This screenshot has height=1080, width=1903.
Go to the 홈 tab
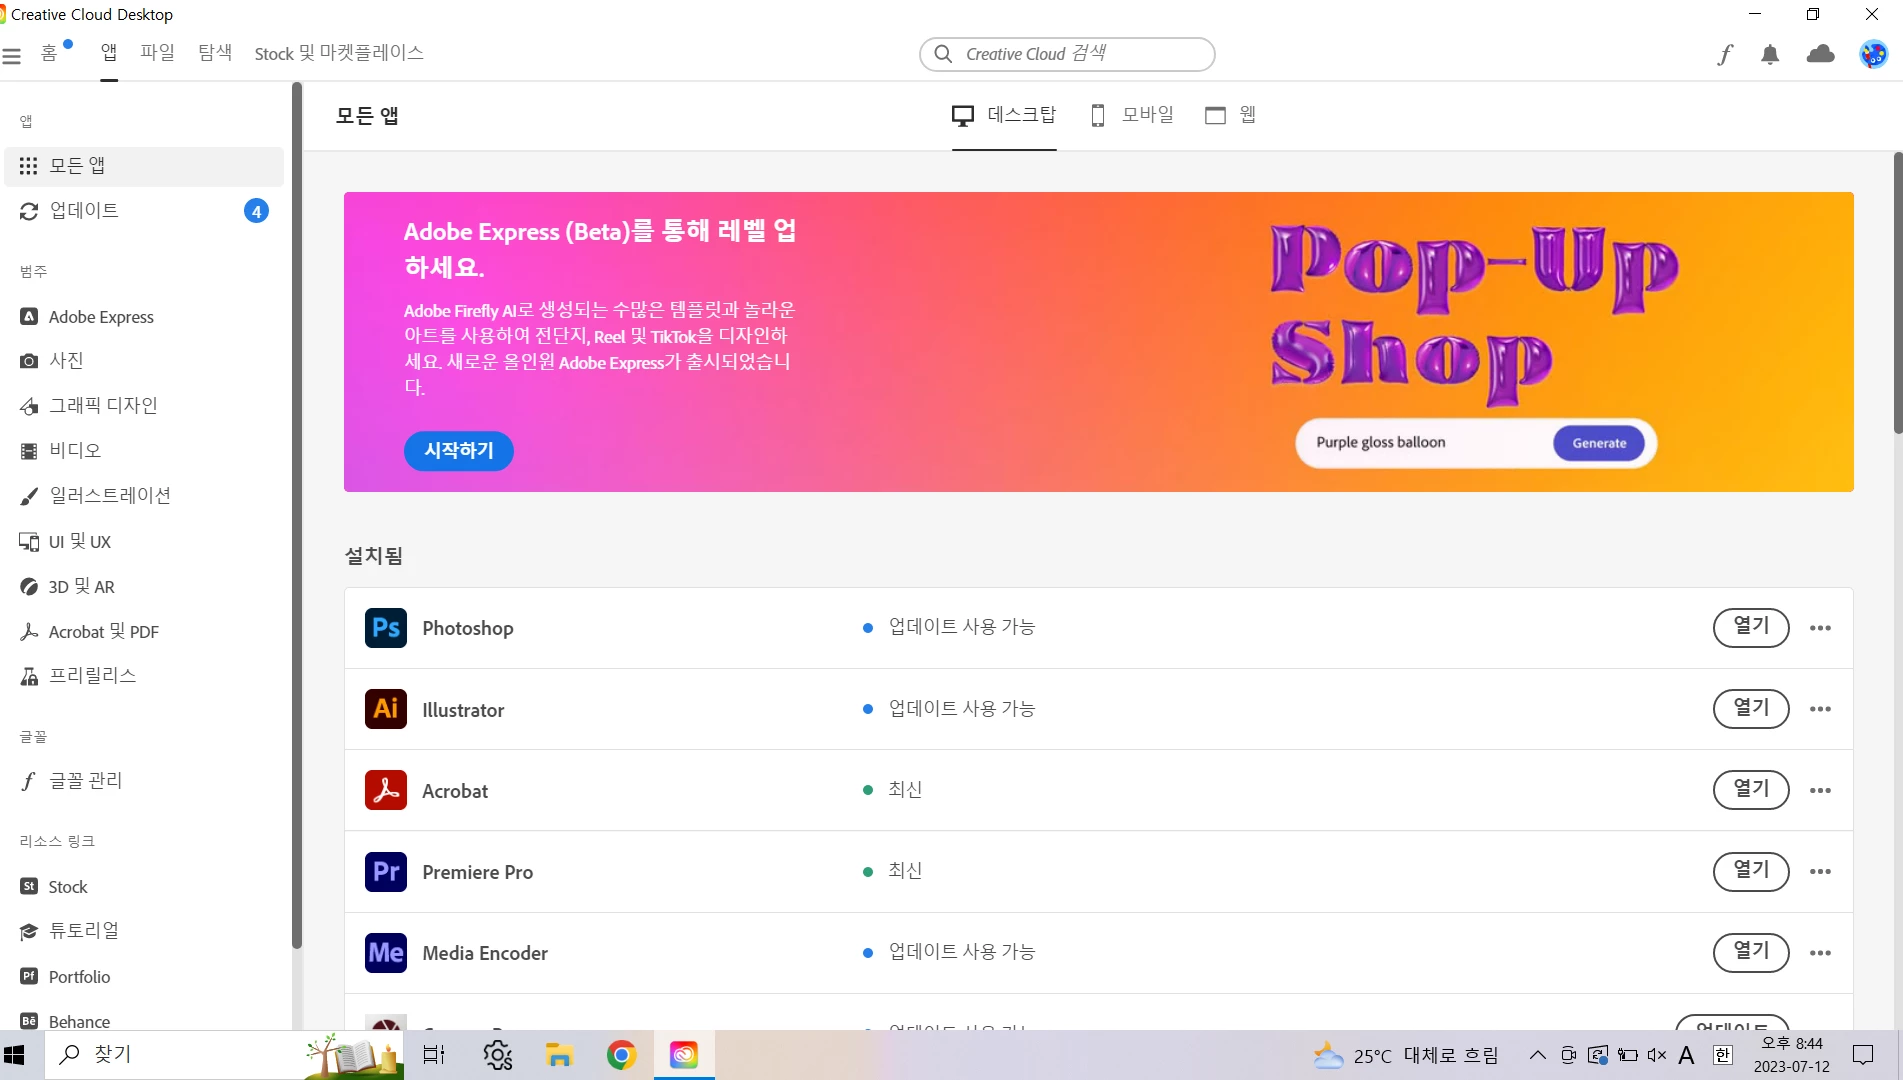50,53
